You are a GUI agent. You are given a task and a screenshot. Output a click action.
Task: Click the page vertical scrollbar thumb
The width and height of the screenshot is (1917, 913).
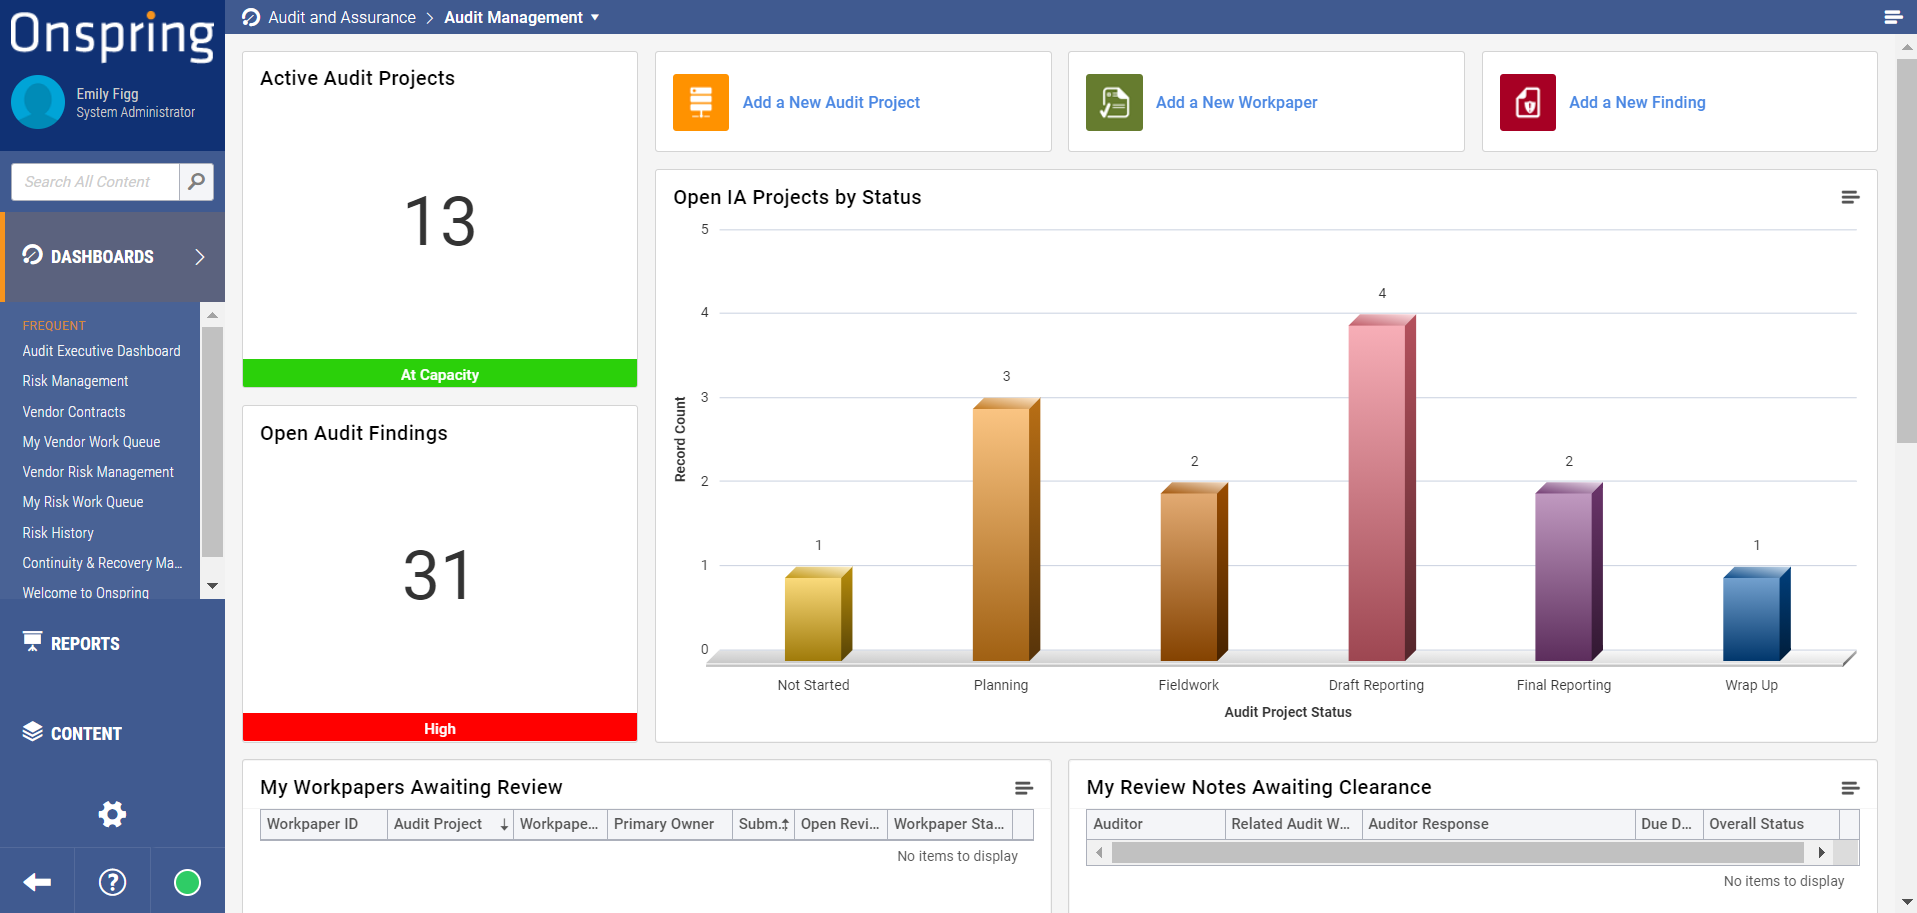[1906, 250]
